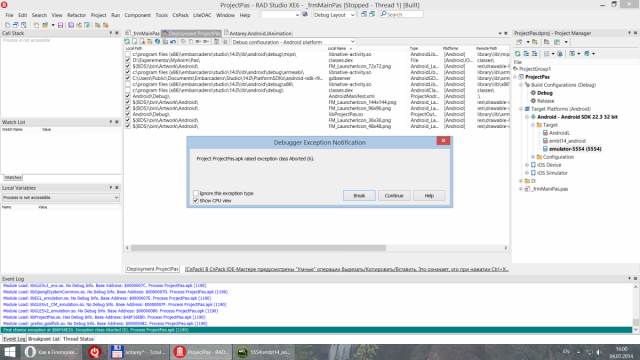The image size is (640, 360).
Task: Open the Run menu
Action: [116, 15]
